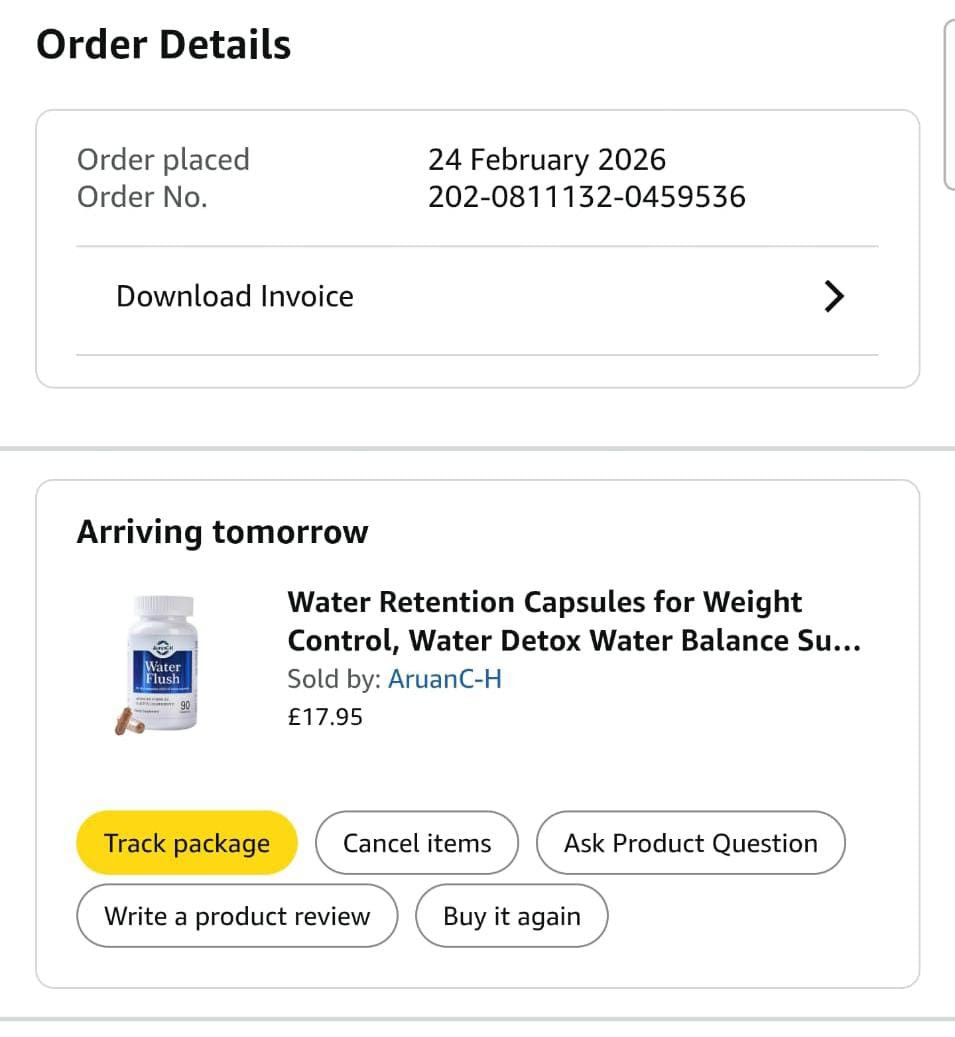
Task: Click the Order Details page heading
Action: (x=164, y=45)
